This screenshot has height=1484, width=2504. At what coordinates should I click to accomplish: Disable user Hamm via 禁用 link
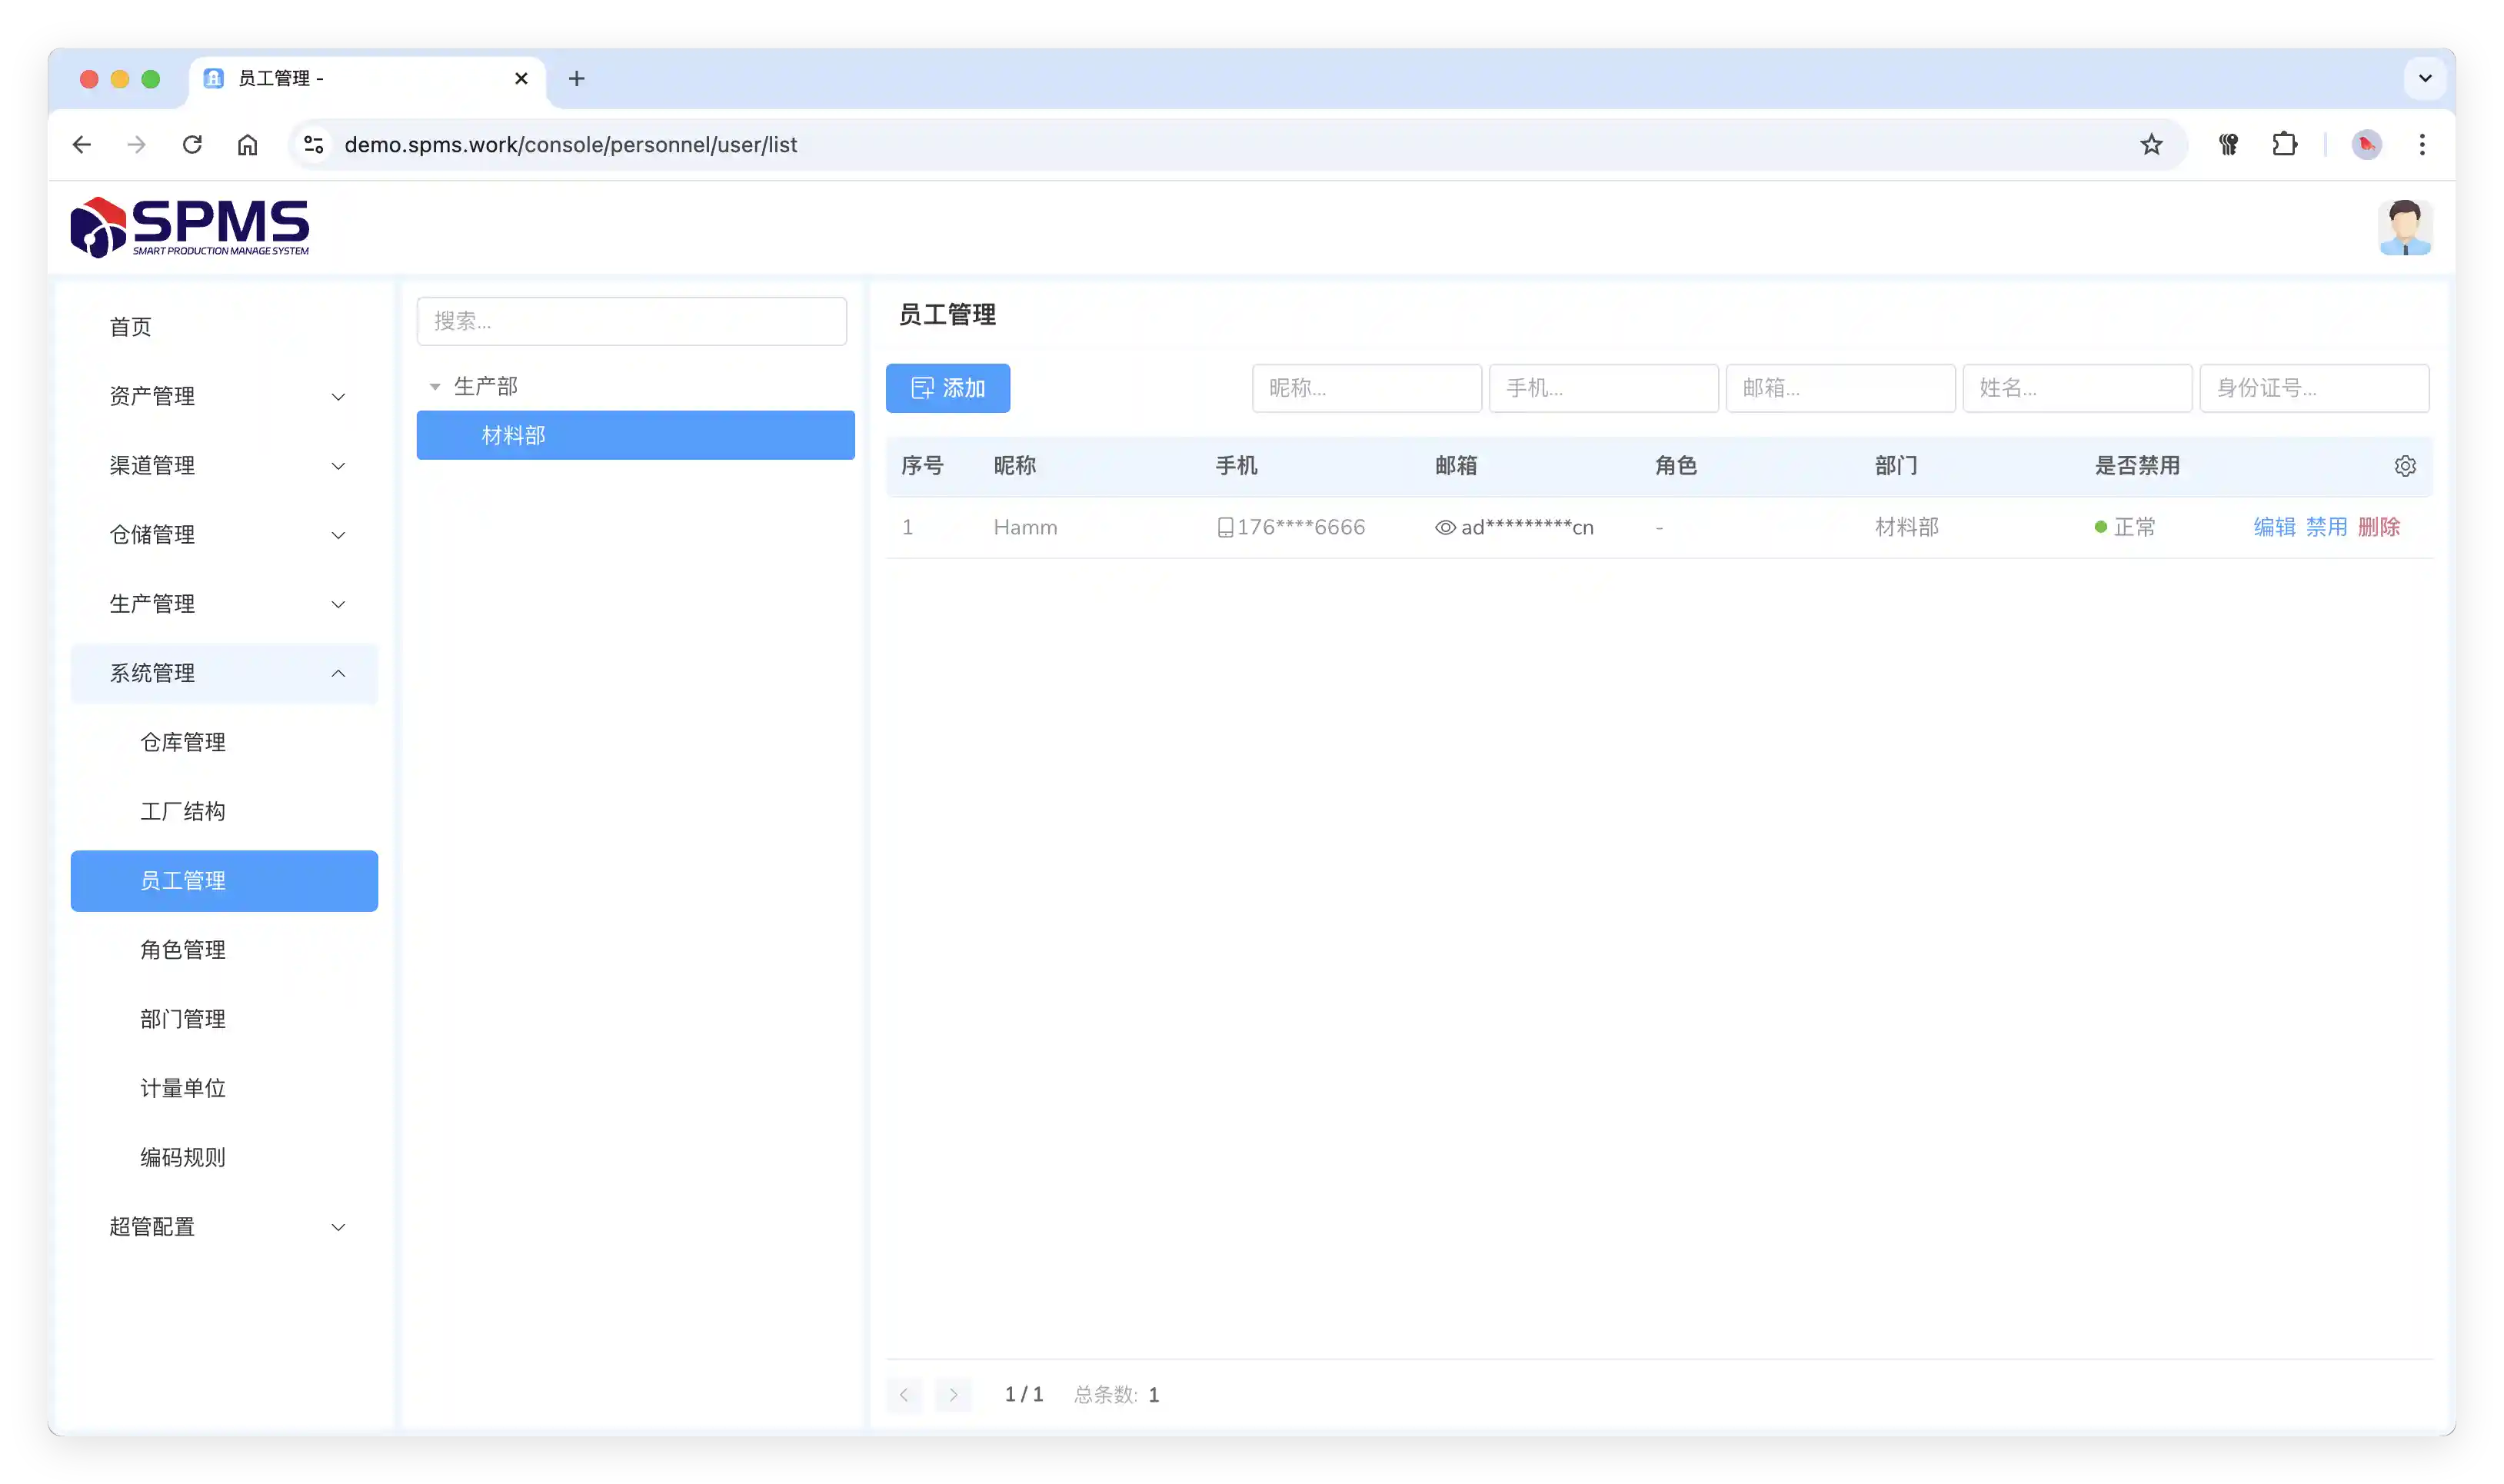2326,527
